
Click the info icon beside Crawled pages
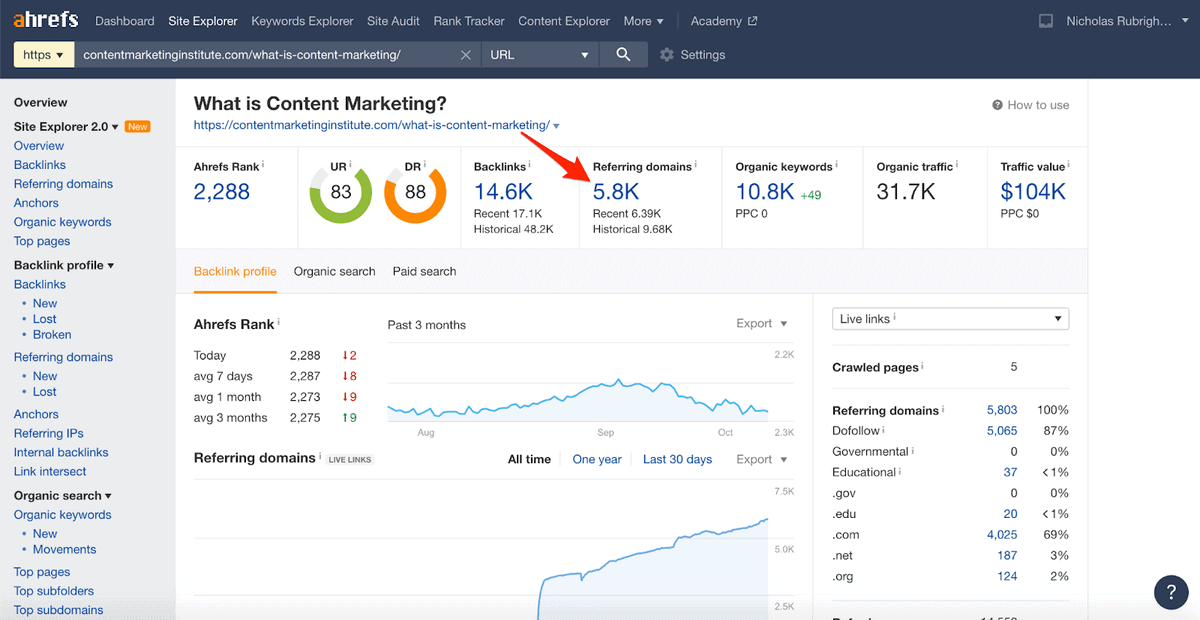pos(923,367)
